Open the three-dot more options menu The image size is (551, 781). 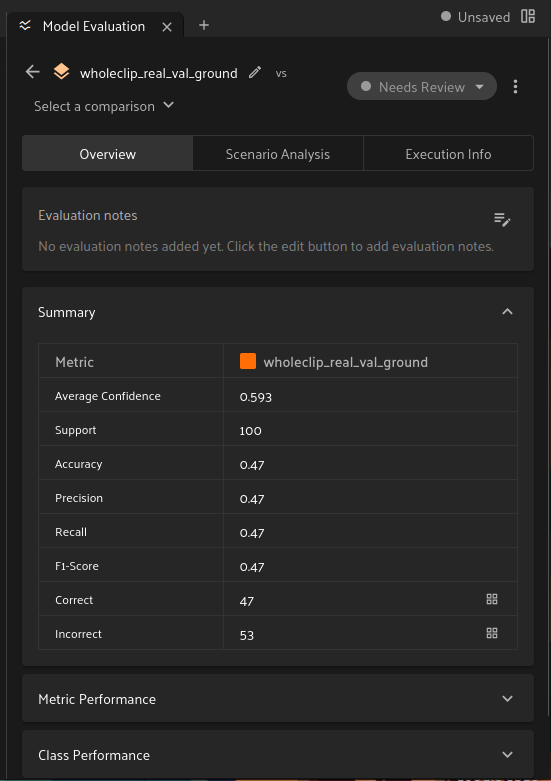[515, 87]
